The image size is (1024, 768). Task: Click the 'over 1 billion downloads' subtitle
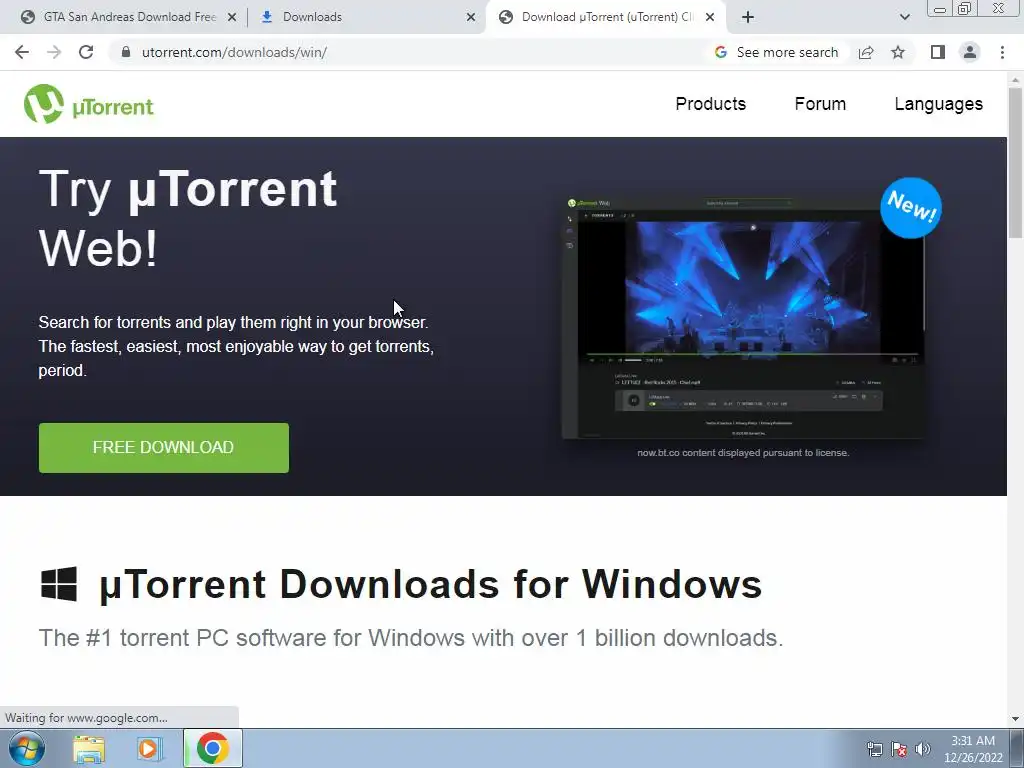point(411,638)
